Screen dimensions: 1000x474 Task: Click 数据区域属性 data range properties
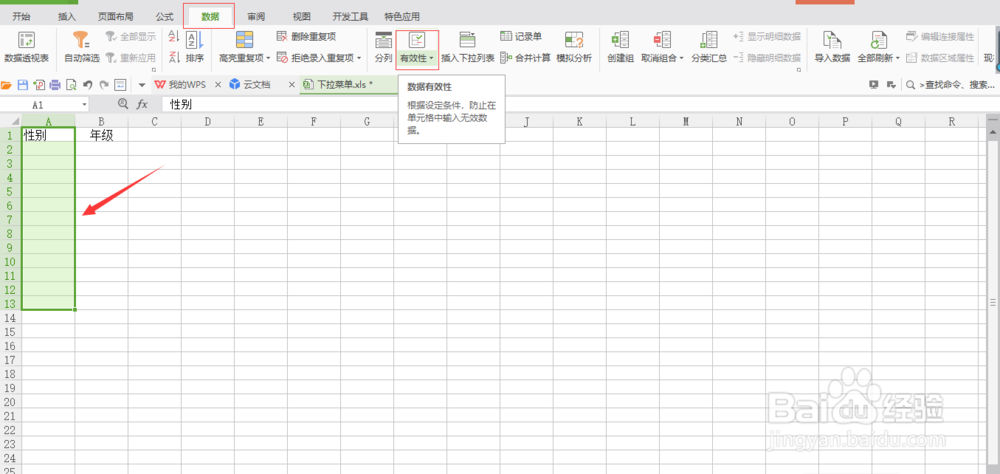pos(940,57)
